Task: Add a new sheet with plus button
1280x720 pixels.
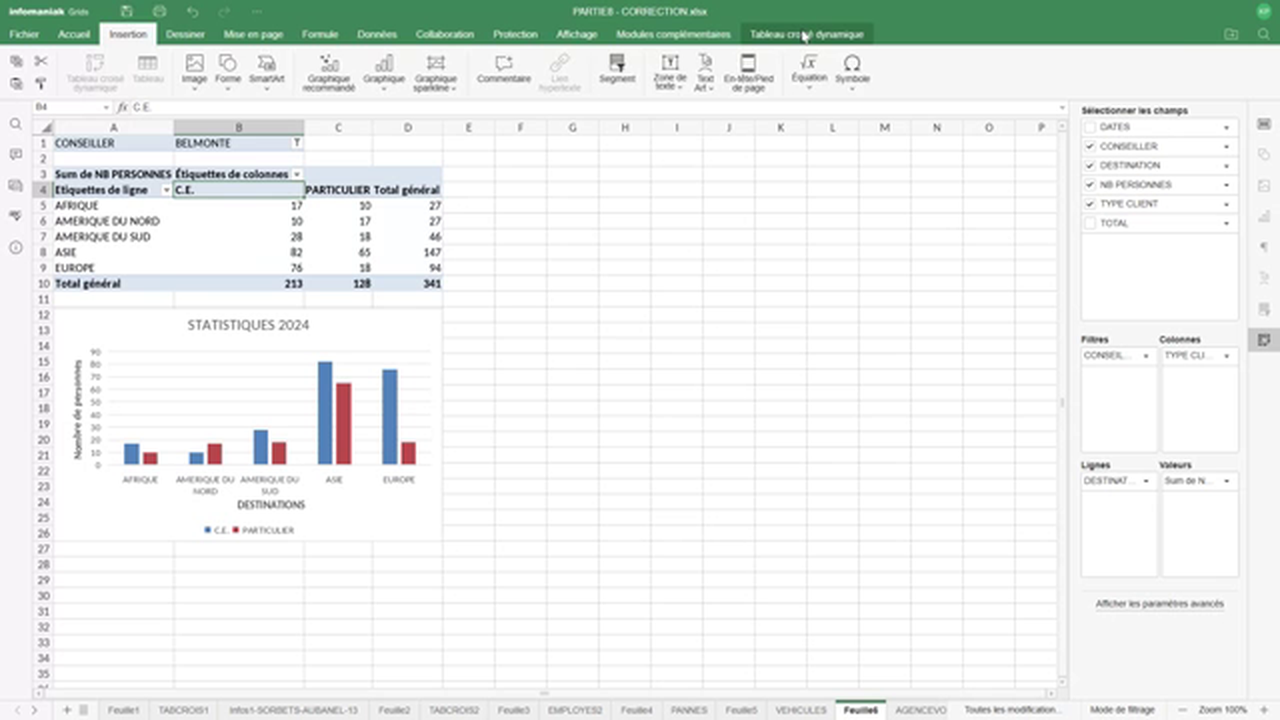Action: 66,710
